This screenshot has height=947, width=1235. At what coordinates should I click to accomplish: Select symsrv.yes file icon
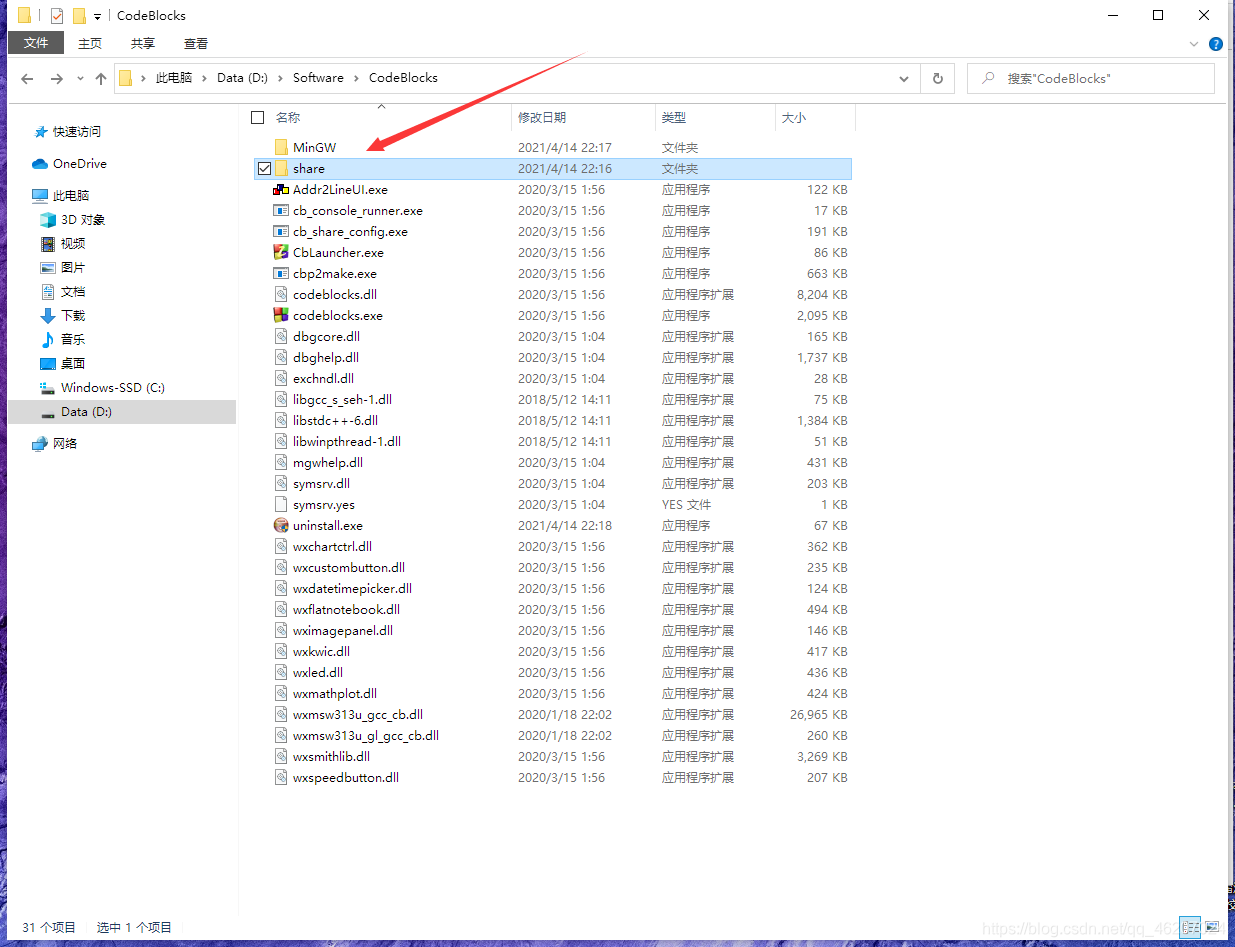[x=281, y=505]
